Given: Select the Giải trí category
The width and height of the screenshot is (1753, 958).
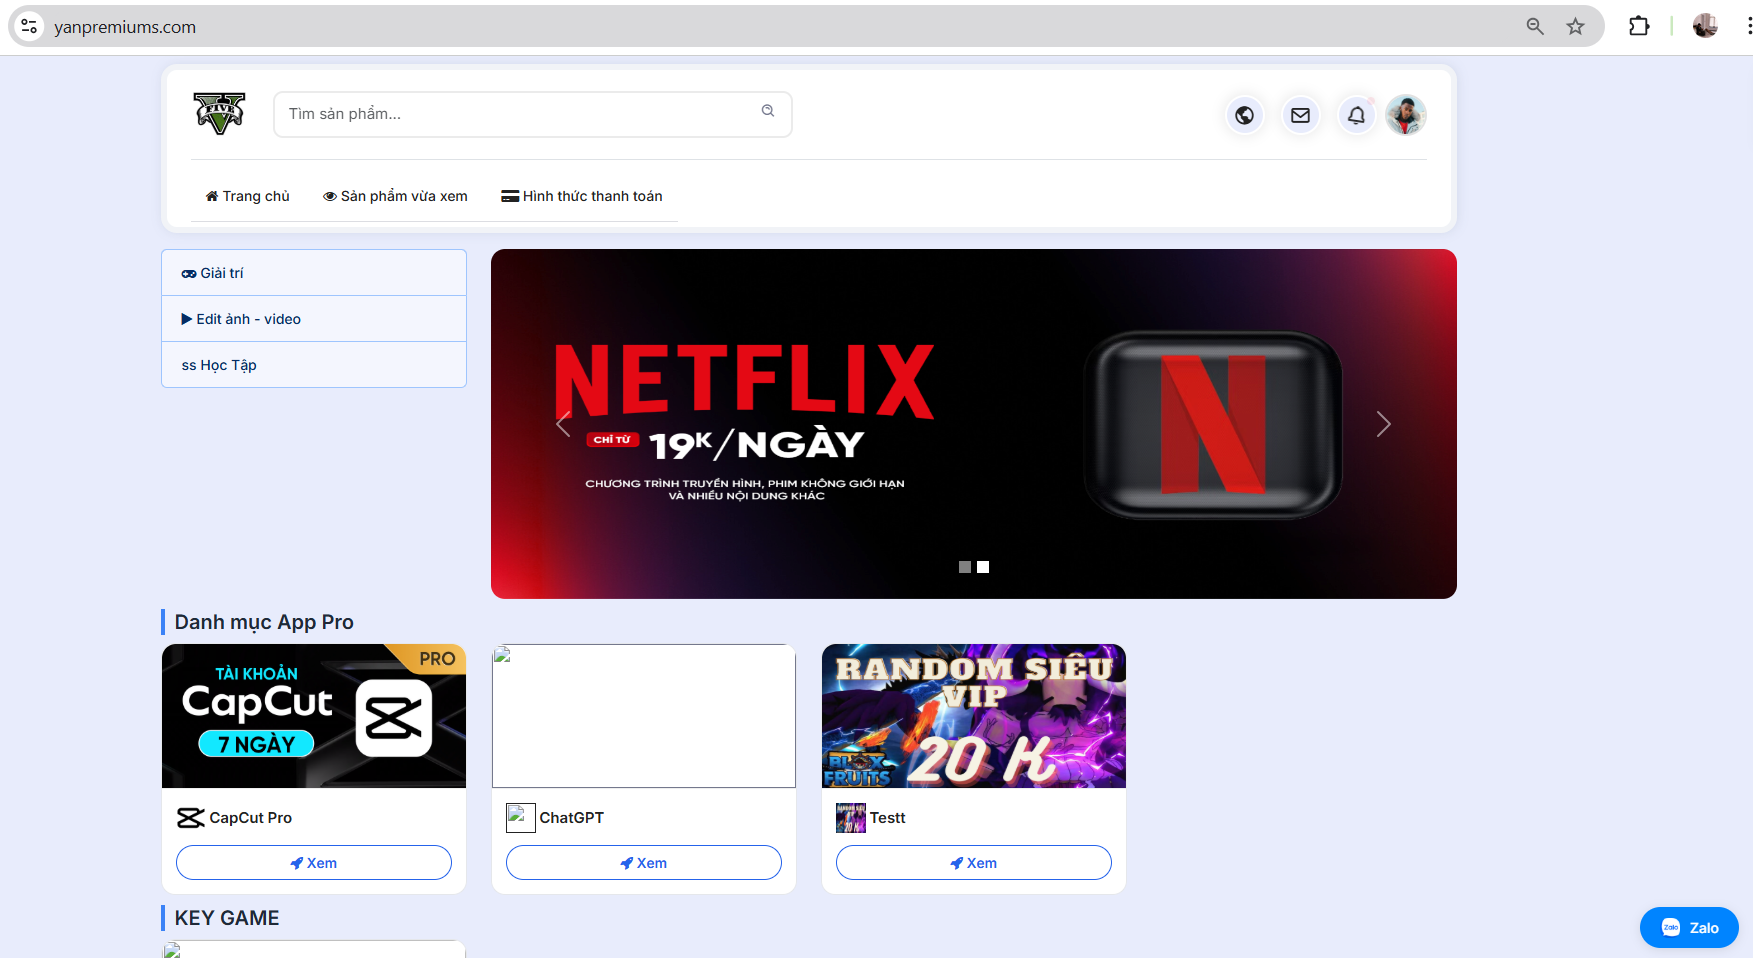Looking at the screenshot, I should tap(314, 273).
